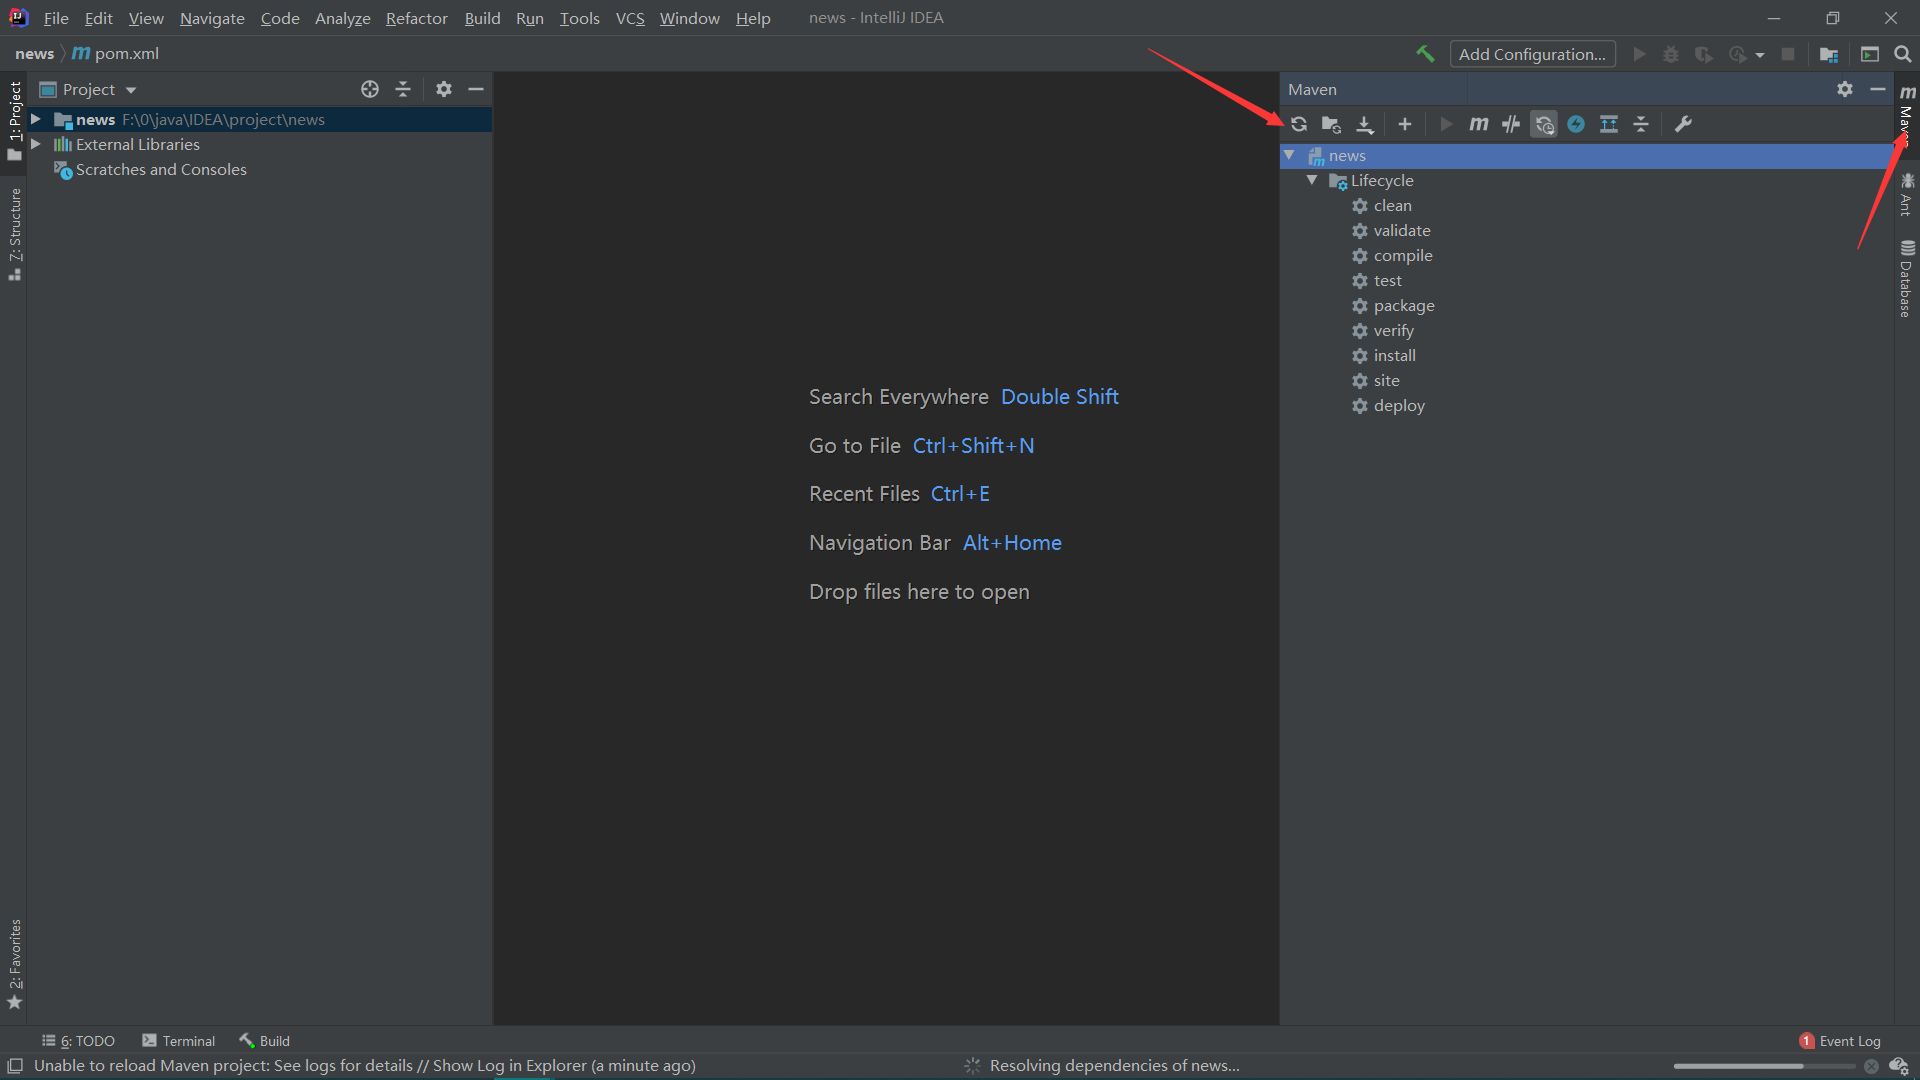
Task: Run with Coverage icon
Action: coord(1704,54)
